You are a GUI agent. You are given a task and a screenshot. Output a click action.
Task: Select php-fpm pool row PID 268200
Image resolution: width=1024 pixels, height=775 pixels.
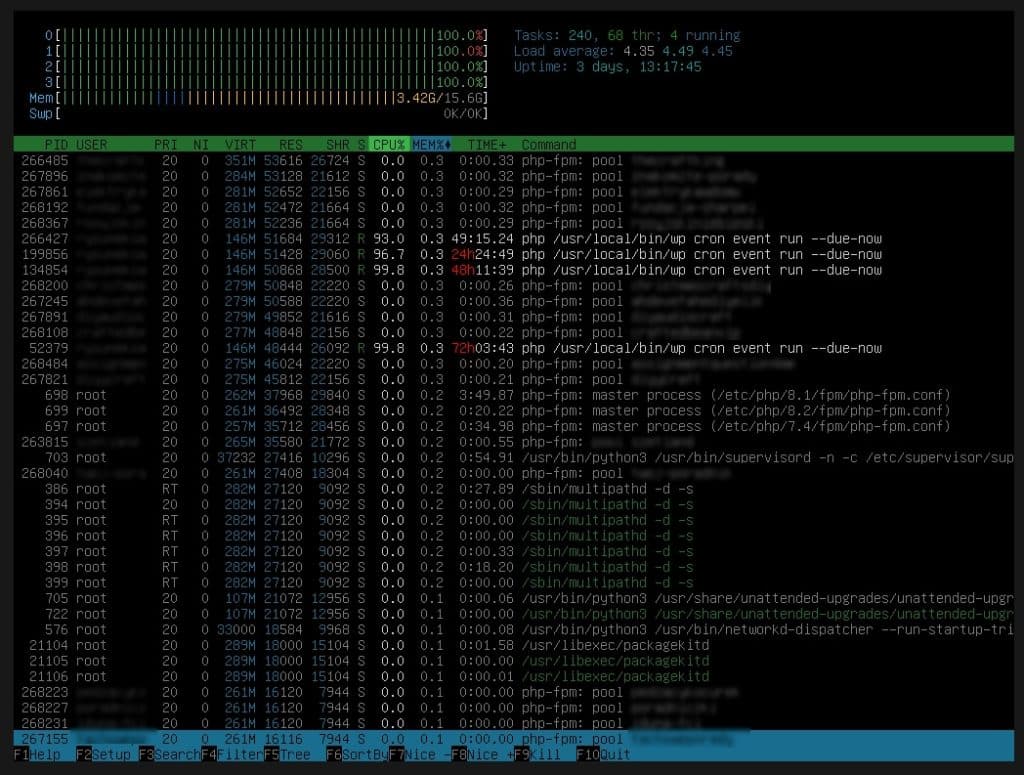tap(513, 285)
